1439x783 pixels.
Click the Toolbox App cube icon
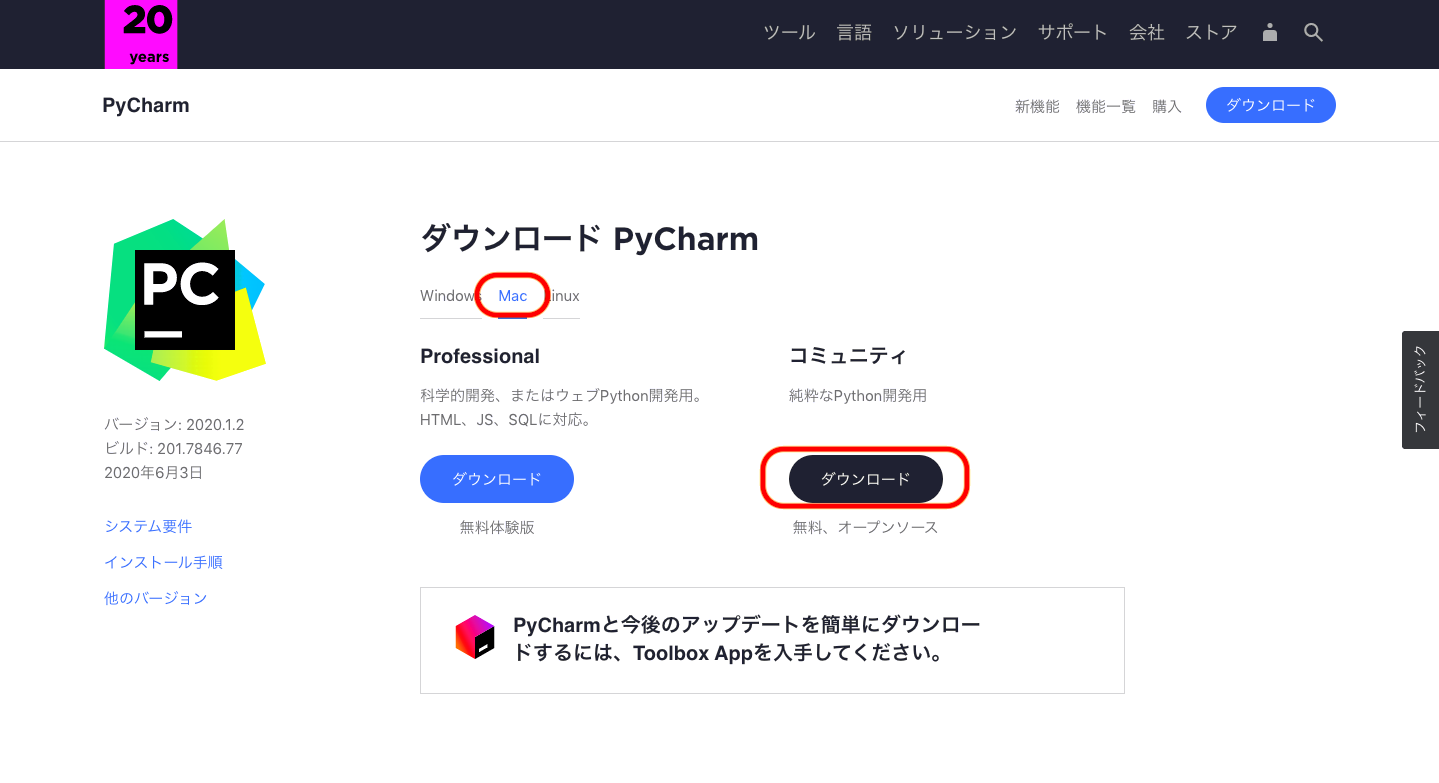click(475, 637)
